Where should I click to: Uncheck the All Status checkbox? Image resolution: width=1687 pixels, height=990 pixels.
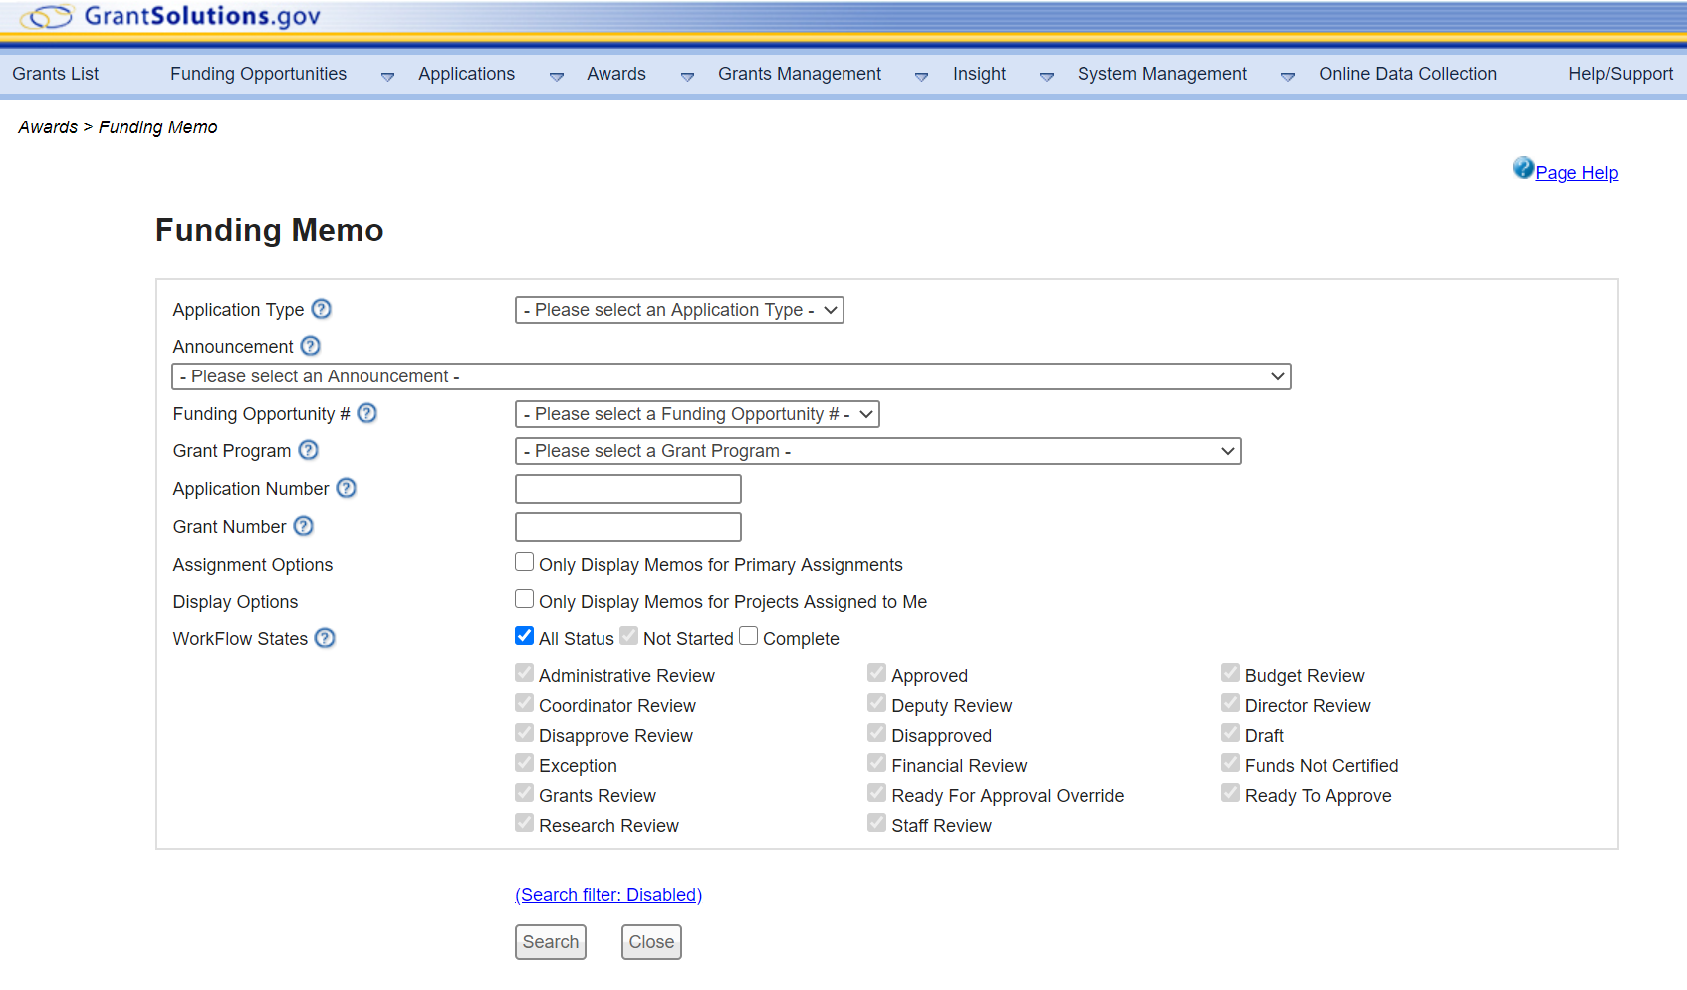click(524, 636)
